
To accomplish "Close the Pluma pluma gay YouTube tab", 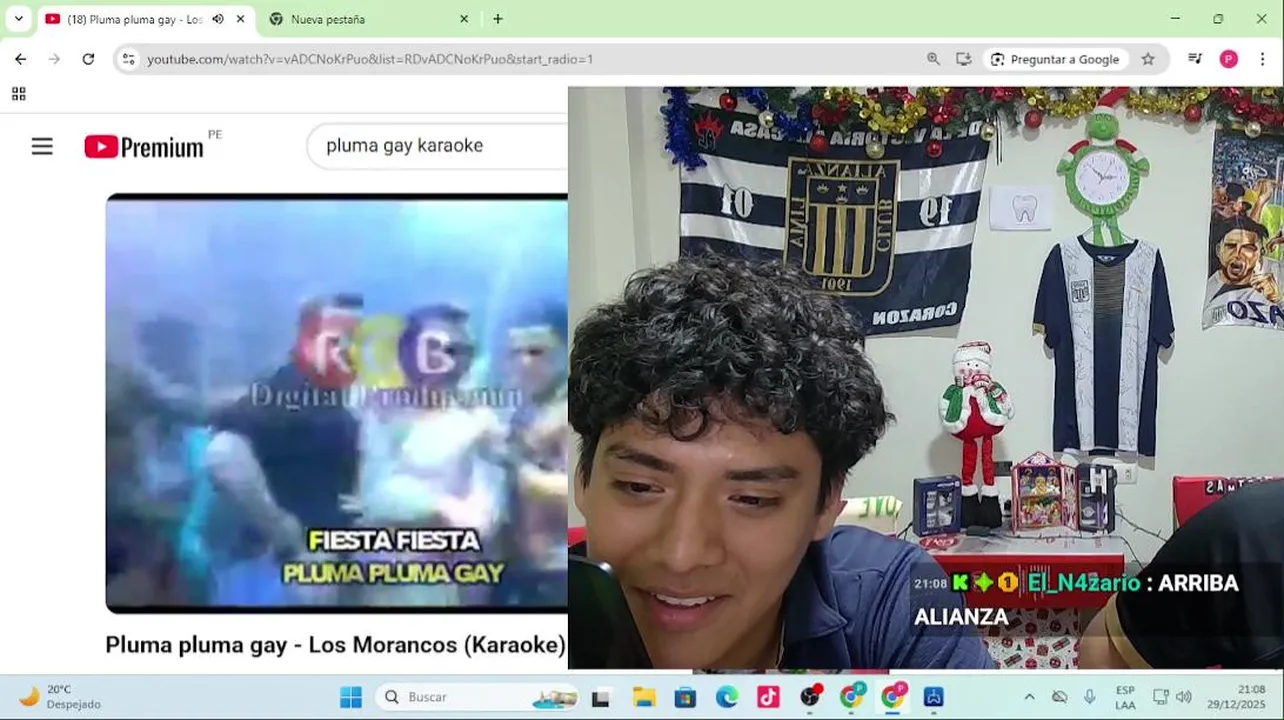I will tap(240, 19).
